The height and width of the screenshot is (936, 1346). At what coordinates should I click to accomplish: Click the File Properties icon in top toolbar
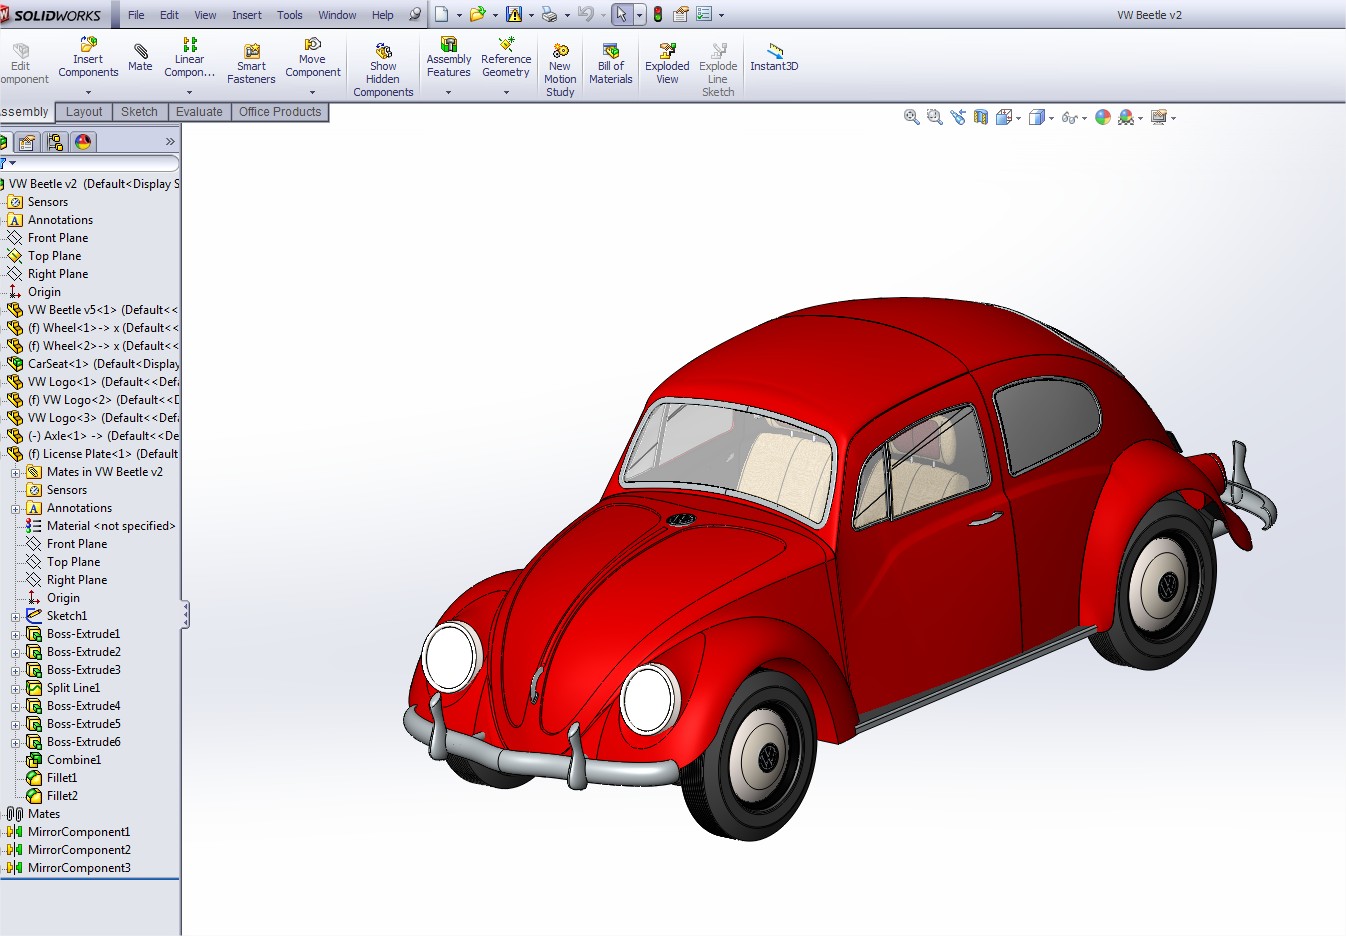(681, 14)
